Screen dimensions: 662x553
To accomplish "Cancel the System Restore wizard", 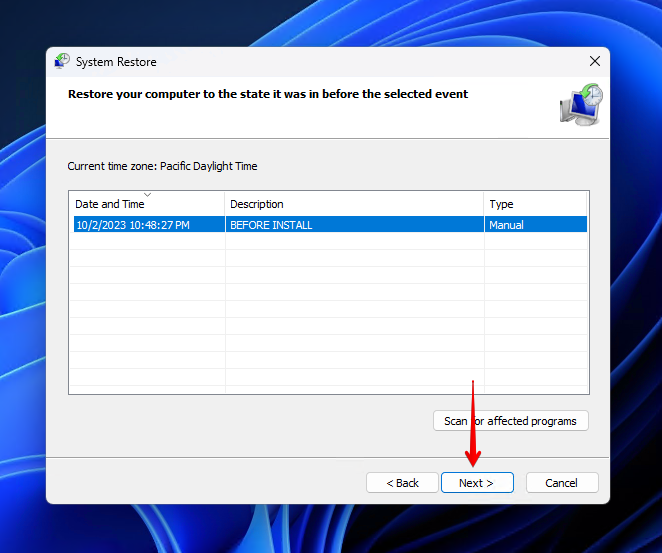I will (x=561, y=483).
